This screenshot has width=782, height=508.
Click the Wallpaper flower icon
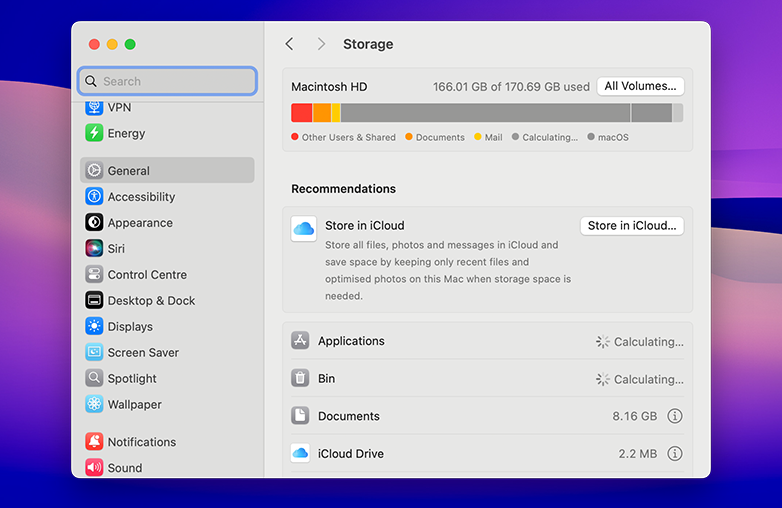pos(94,404)
